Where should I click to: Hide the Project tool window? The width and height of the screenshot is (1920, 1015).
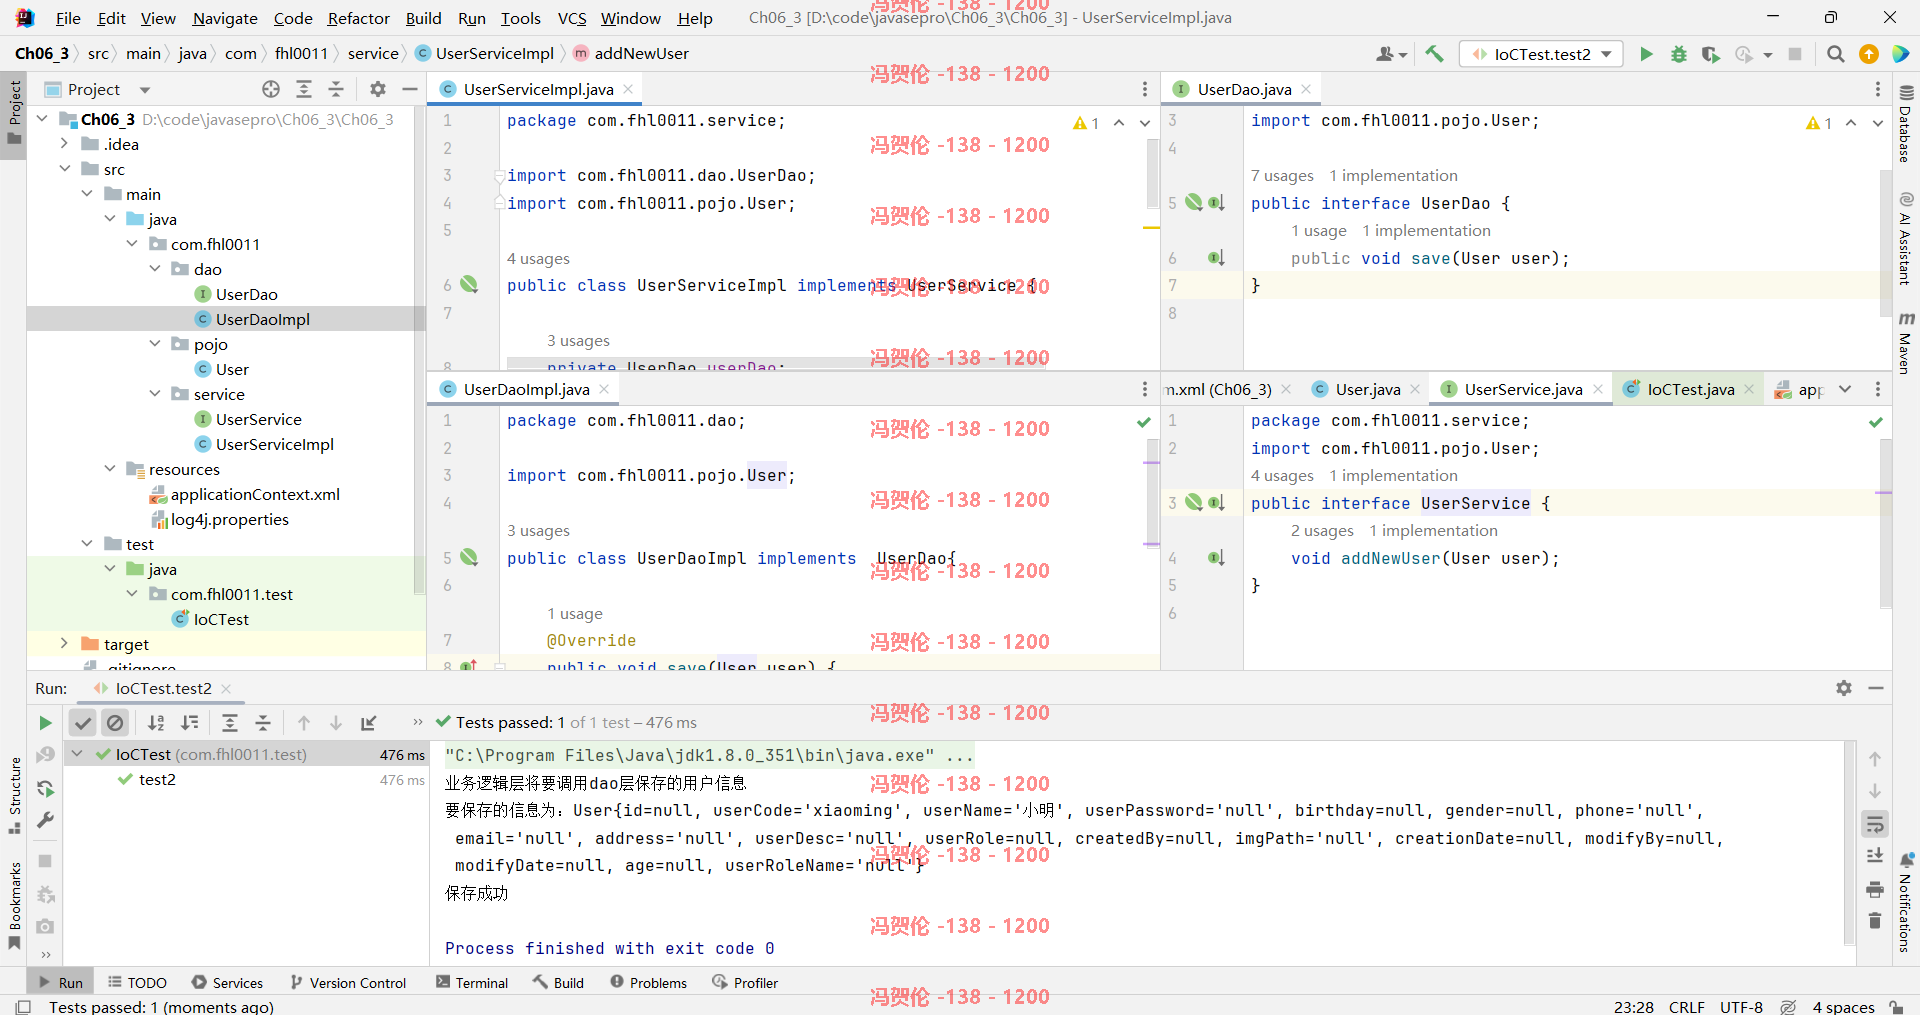(x=409, y=89)
